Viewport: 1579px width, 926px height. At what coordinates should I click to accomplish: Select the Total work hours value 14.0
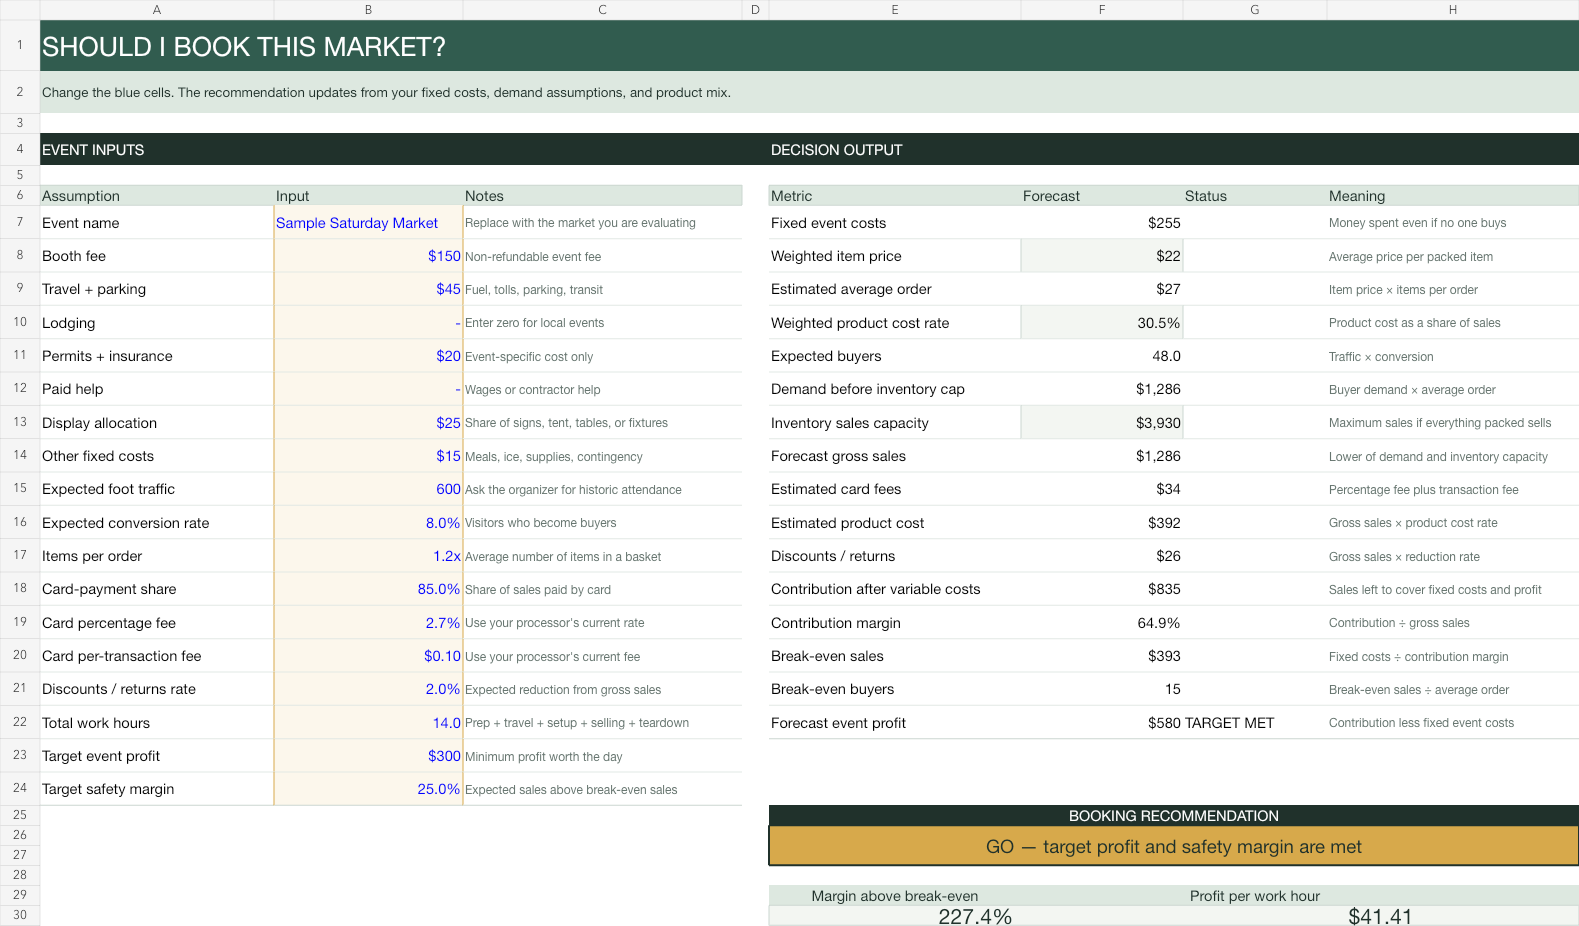(x=368, y=723)
